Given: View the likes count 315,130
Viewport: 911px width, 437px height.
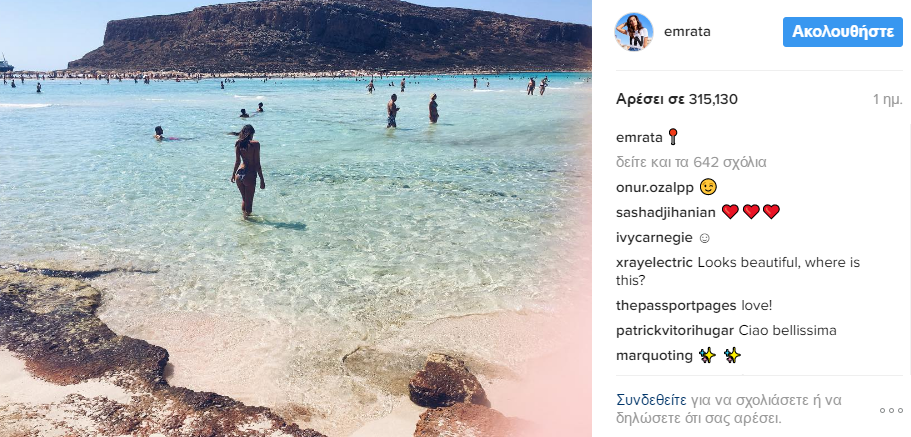Looking at the screenshot, I should point(677,99).
